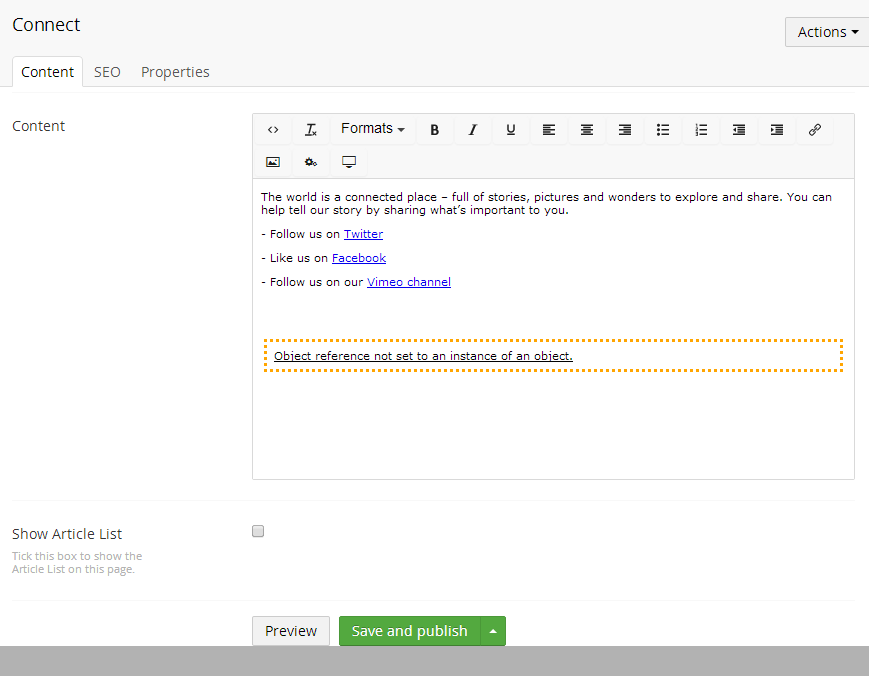Open the Properties tab

[x=175, y=72]
